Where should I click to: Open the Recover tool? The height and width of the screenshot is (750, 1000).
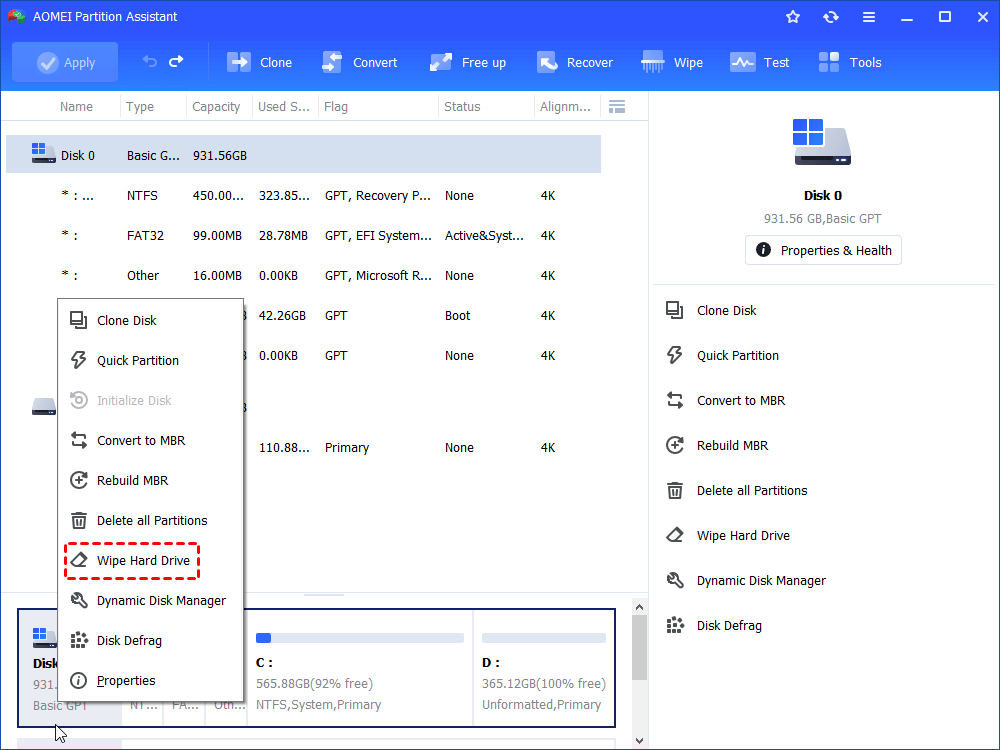574,62
